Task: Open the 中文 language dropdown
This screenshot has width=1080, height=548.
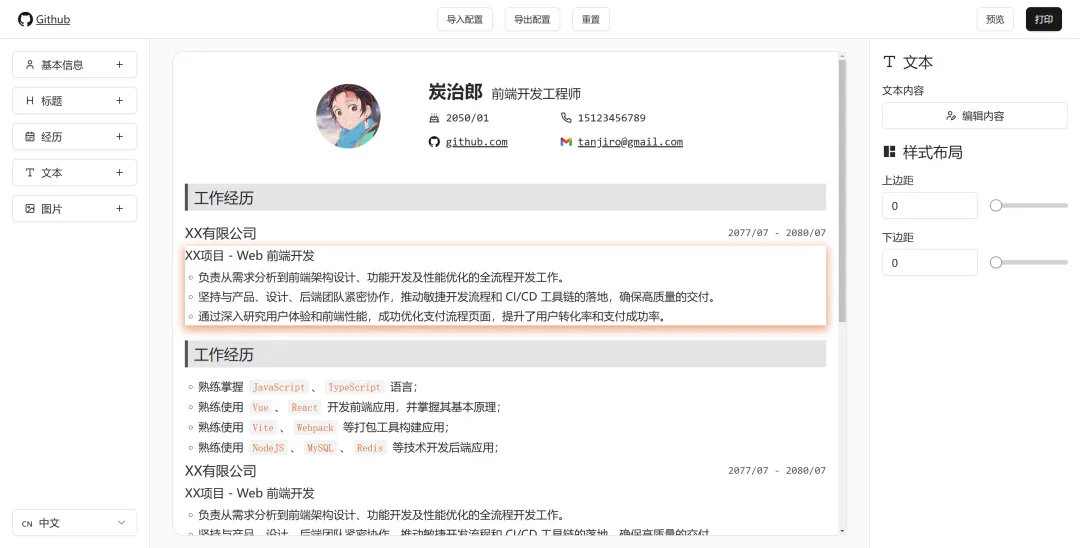Action: tap(74, 523)
